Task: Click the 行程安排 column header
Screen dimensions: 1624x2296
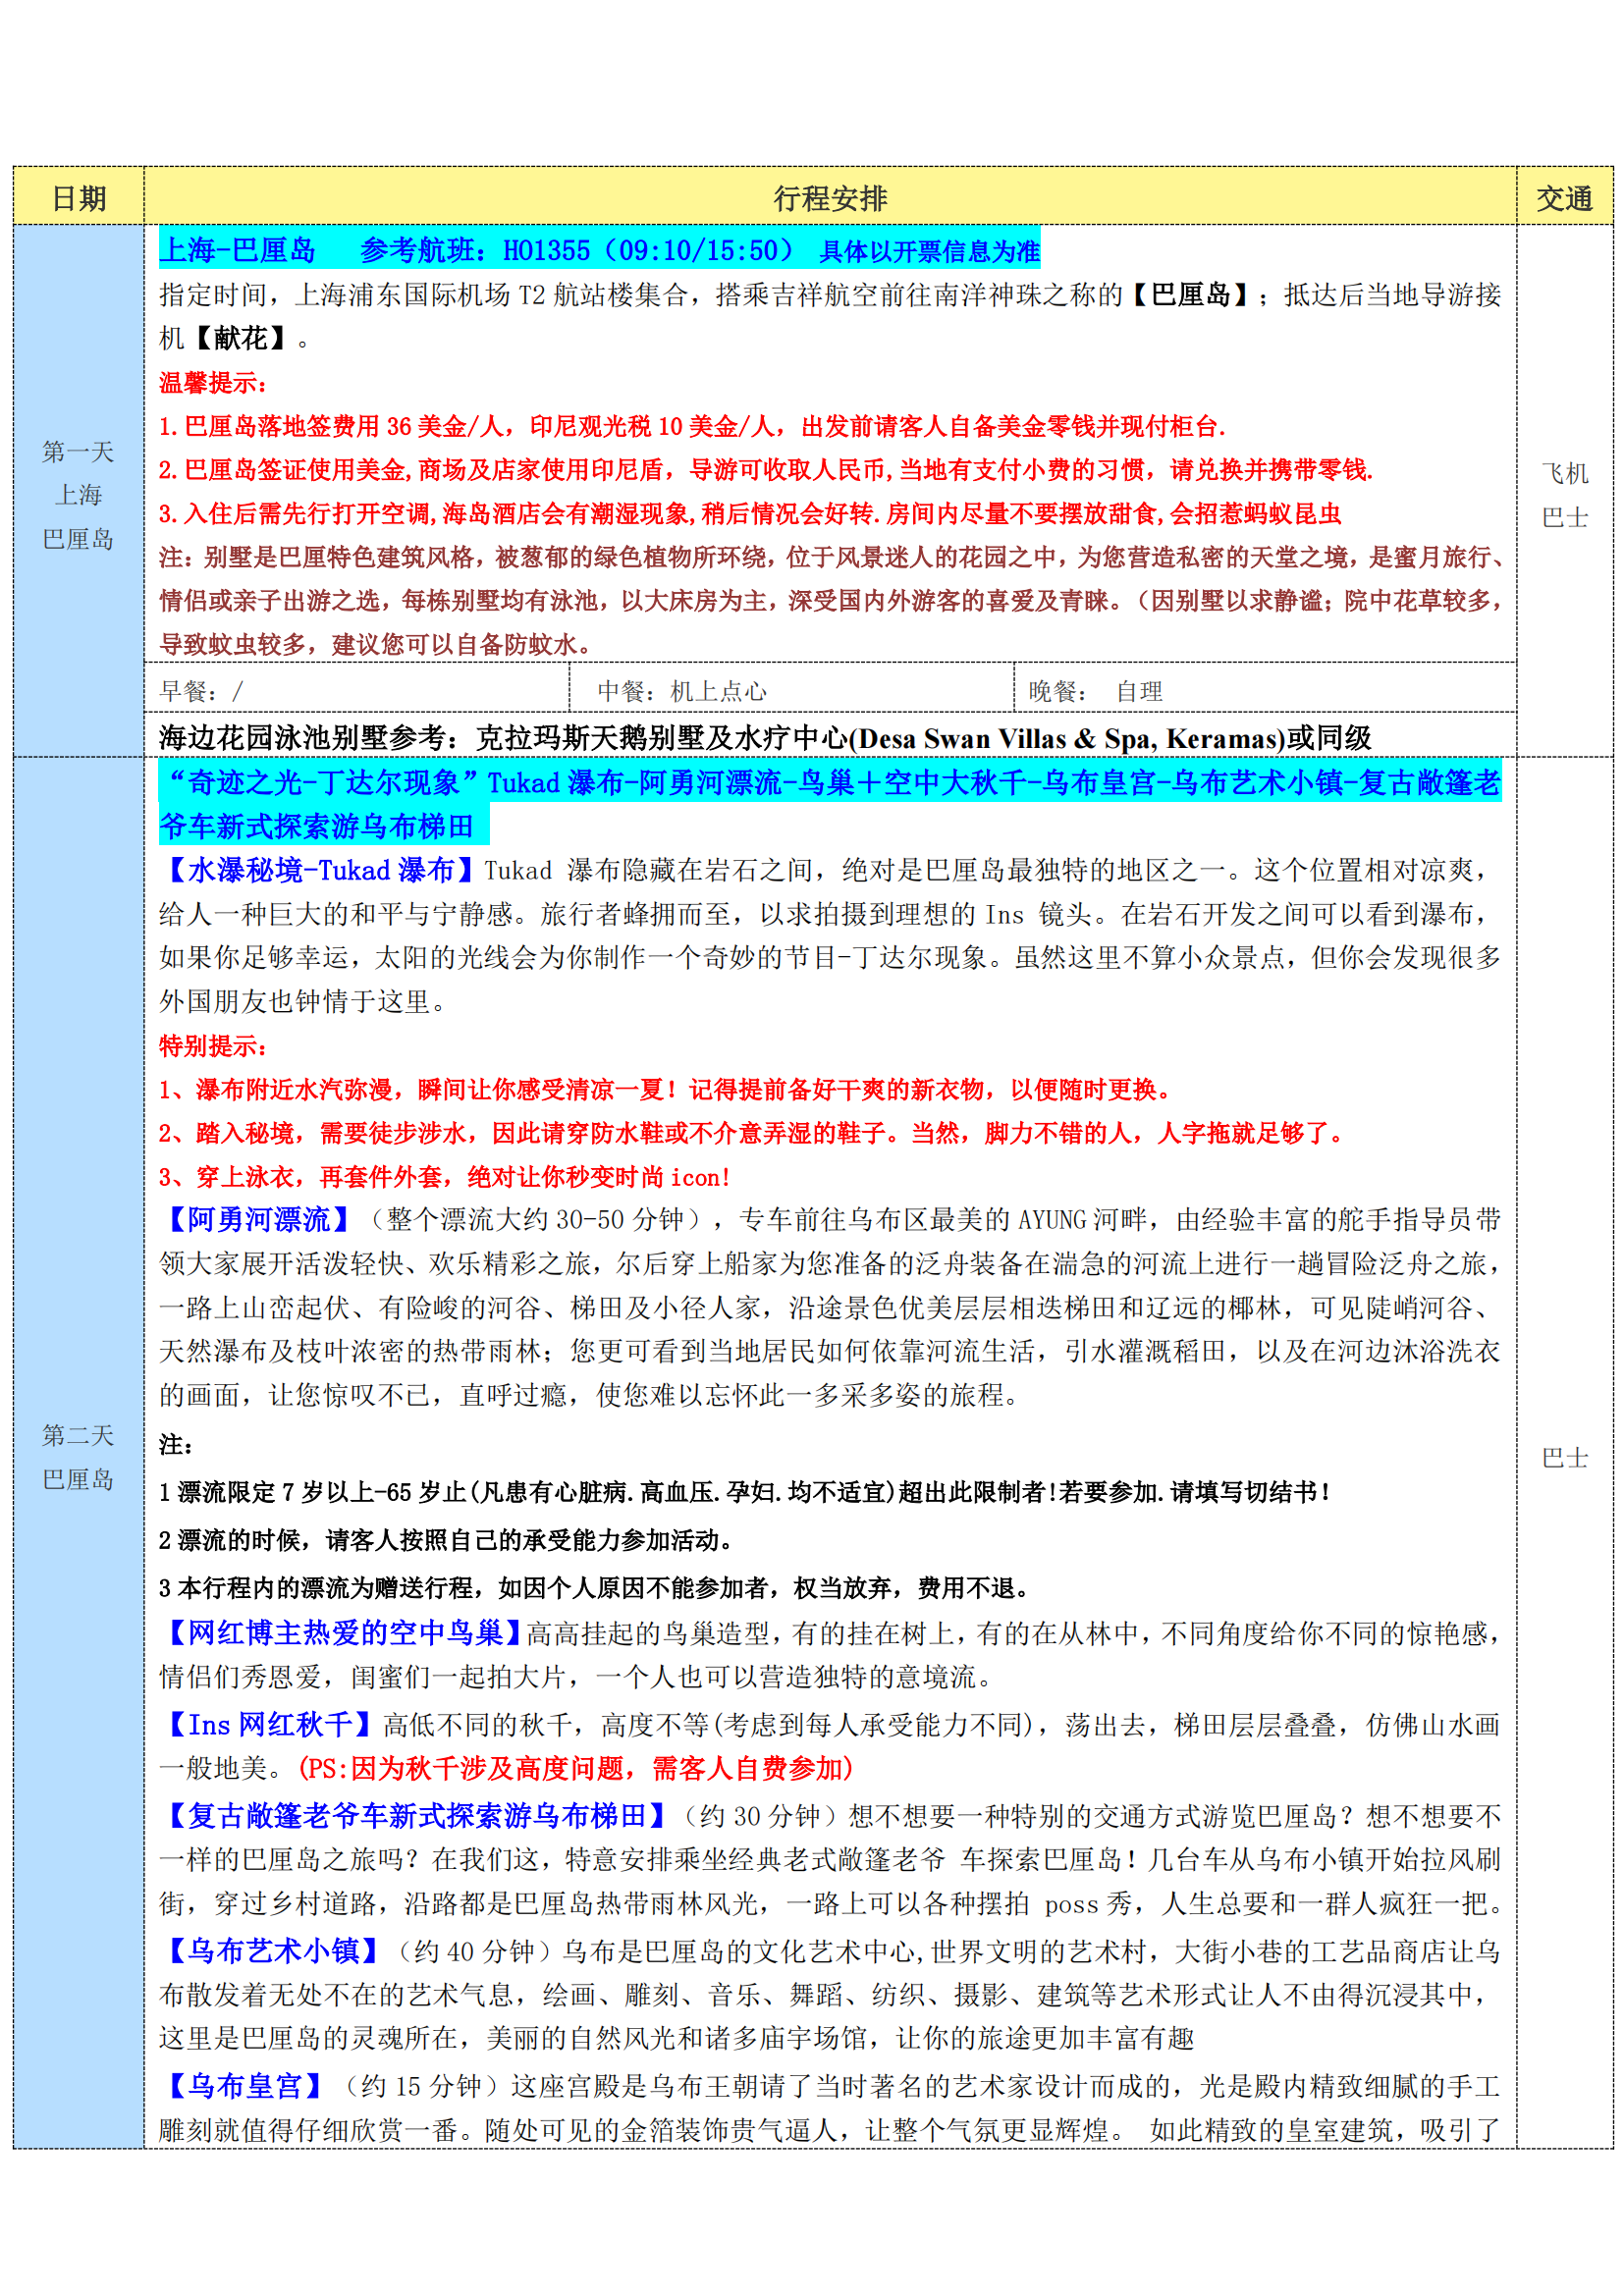Action: pos(829,198)
